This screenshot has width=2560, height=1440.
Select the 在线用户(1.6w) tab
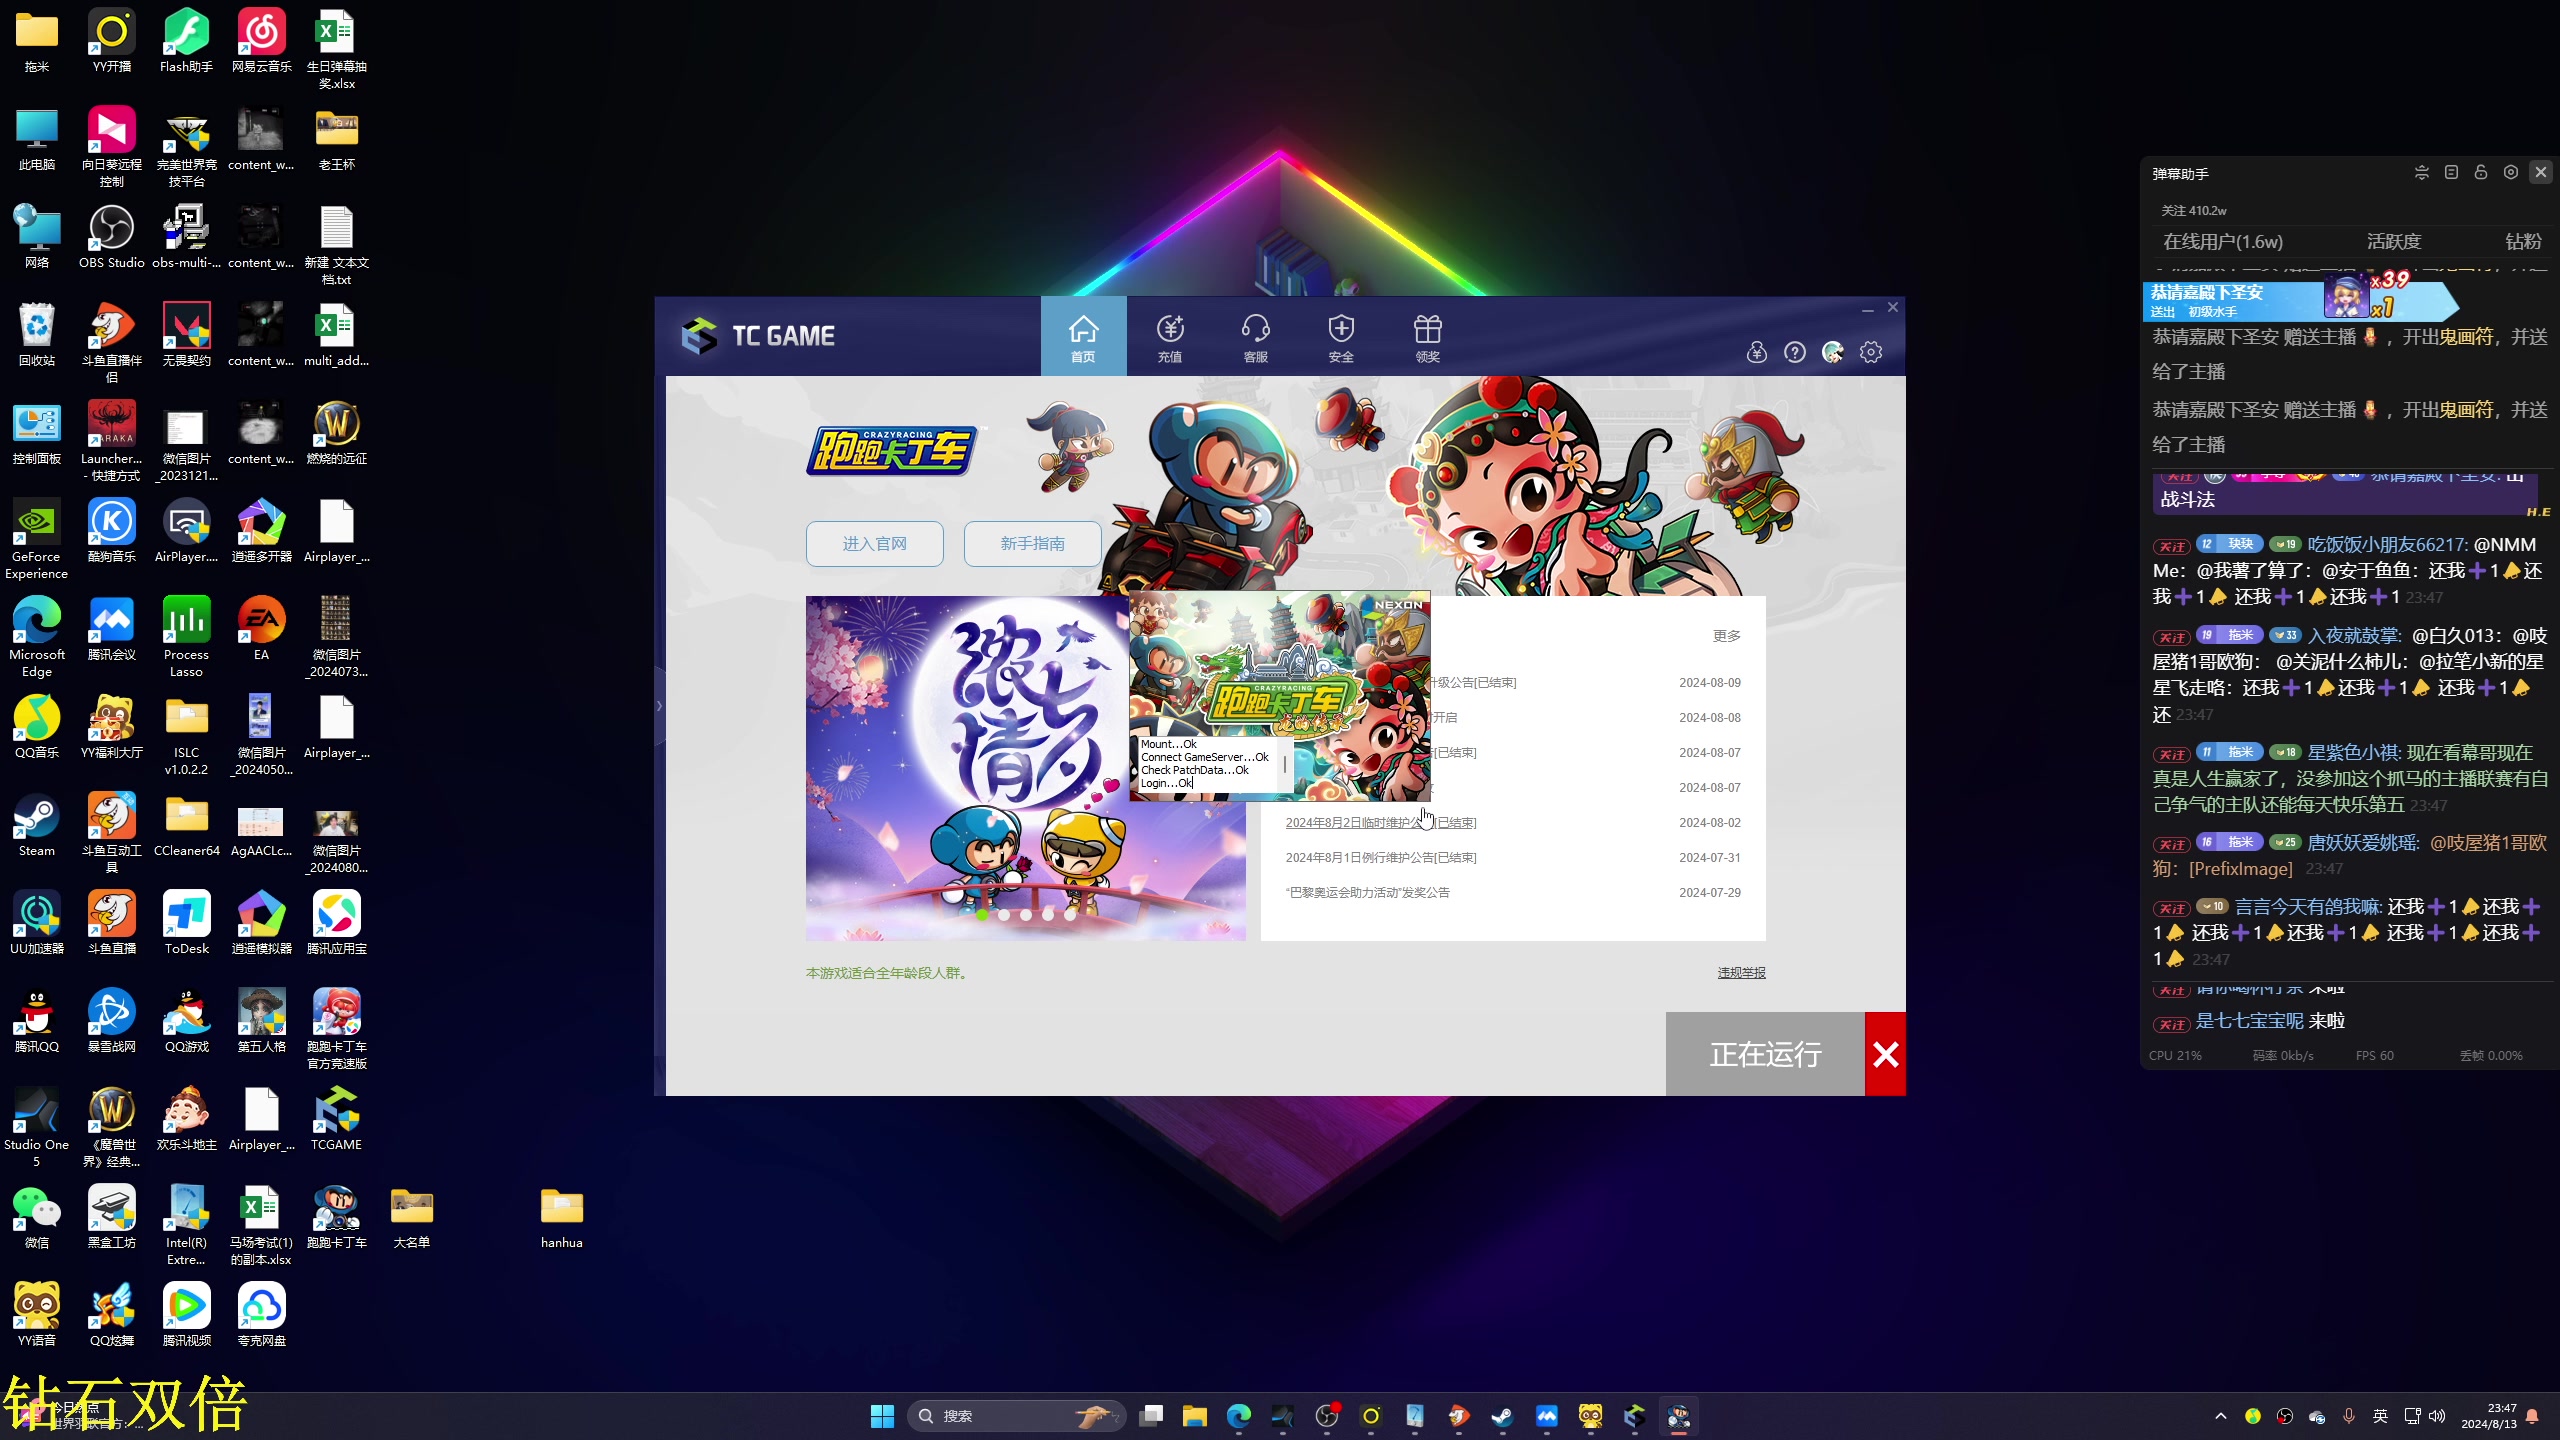(x=2223, y=242)
